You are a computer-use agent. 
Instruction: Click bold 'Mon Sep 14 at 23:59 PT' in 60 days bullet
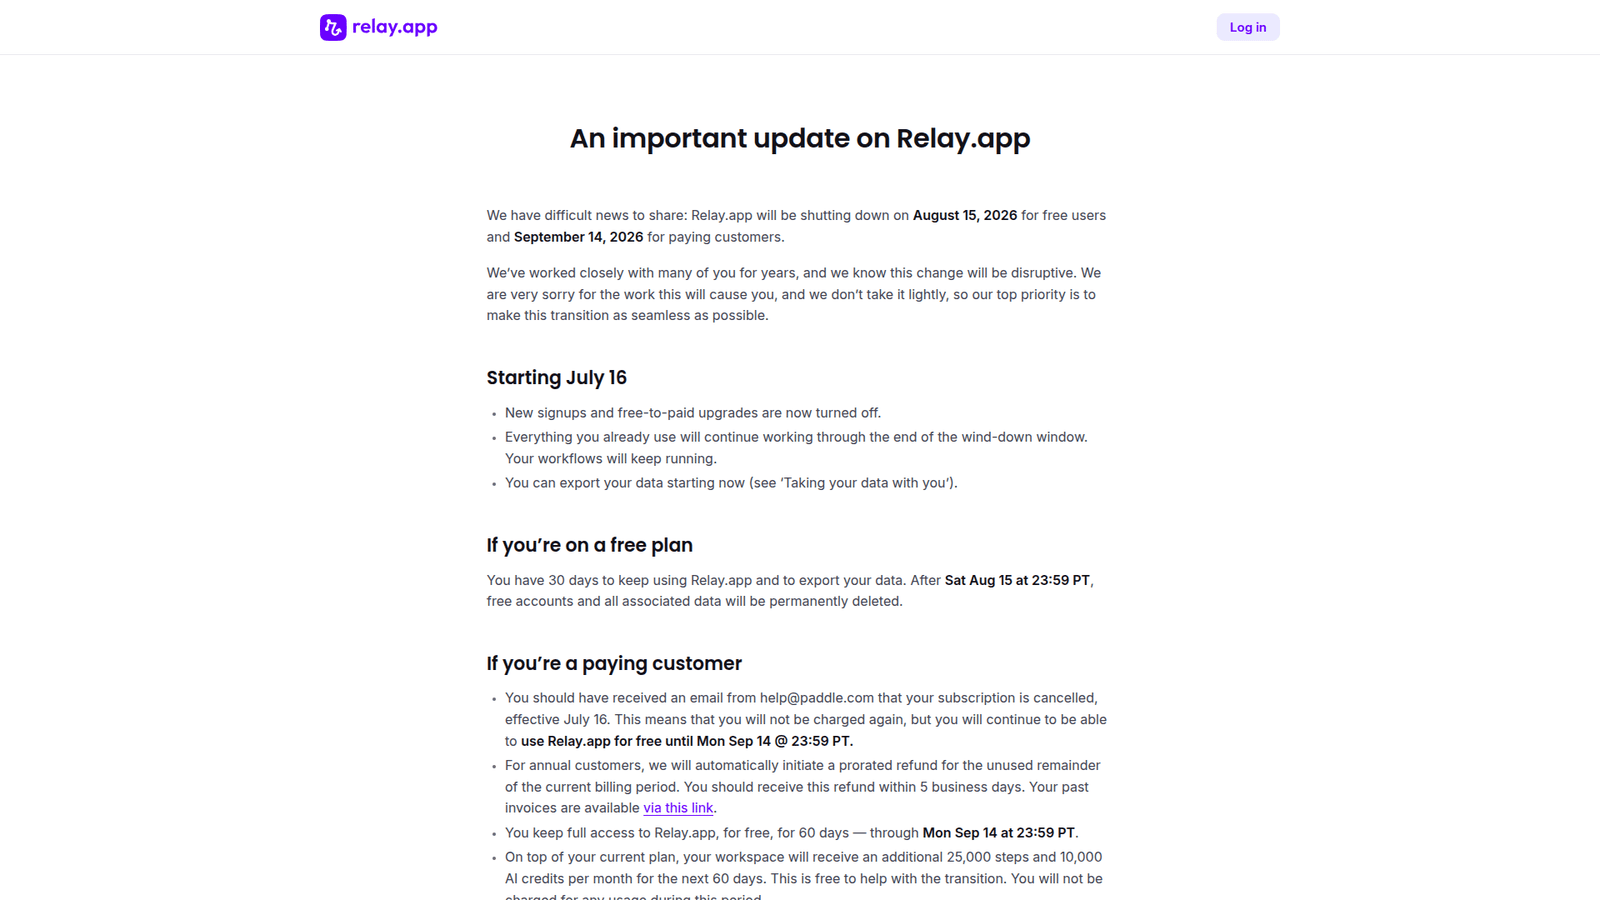pyautogui.click(x=999, y=833)
